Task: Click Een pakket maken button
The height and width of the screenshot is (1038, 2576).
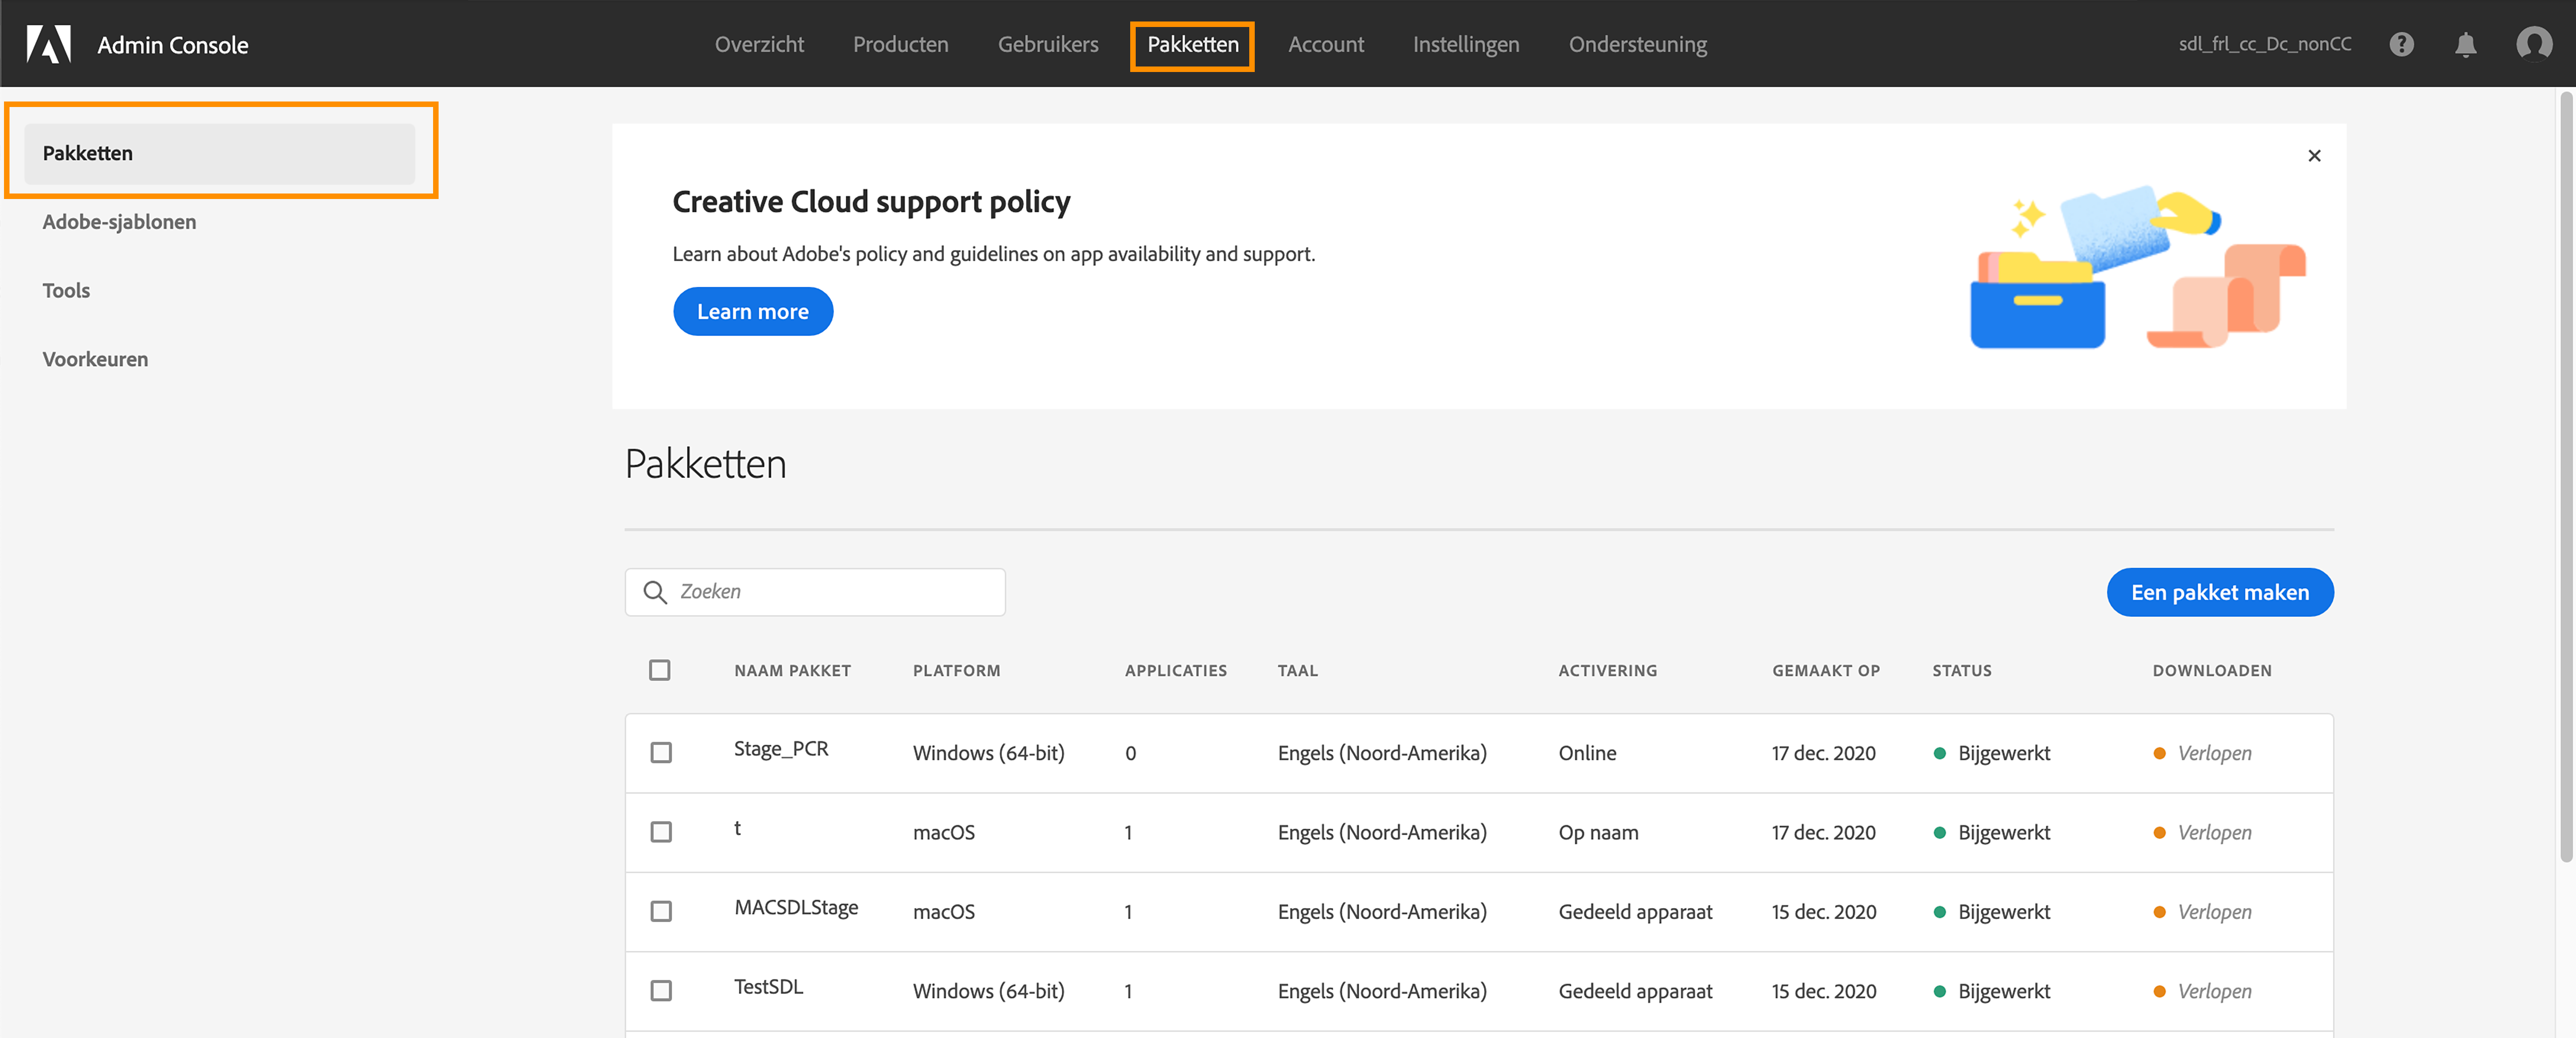Action: (x=2219, y=592)
